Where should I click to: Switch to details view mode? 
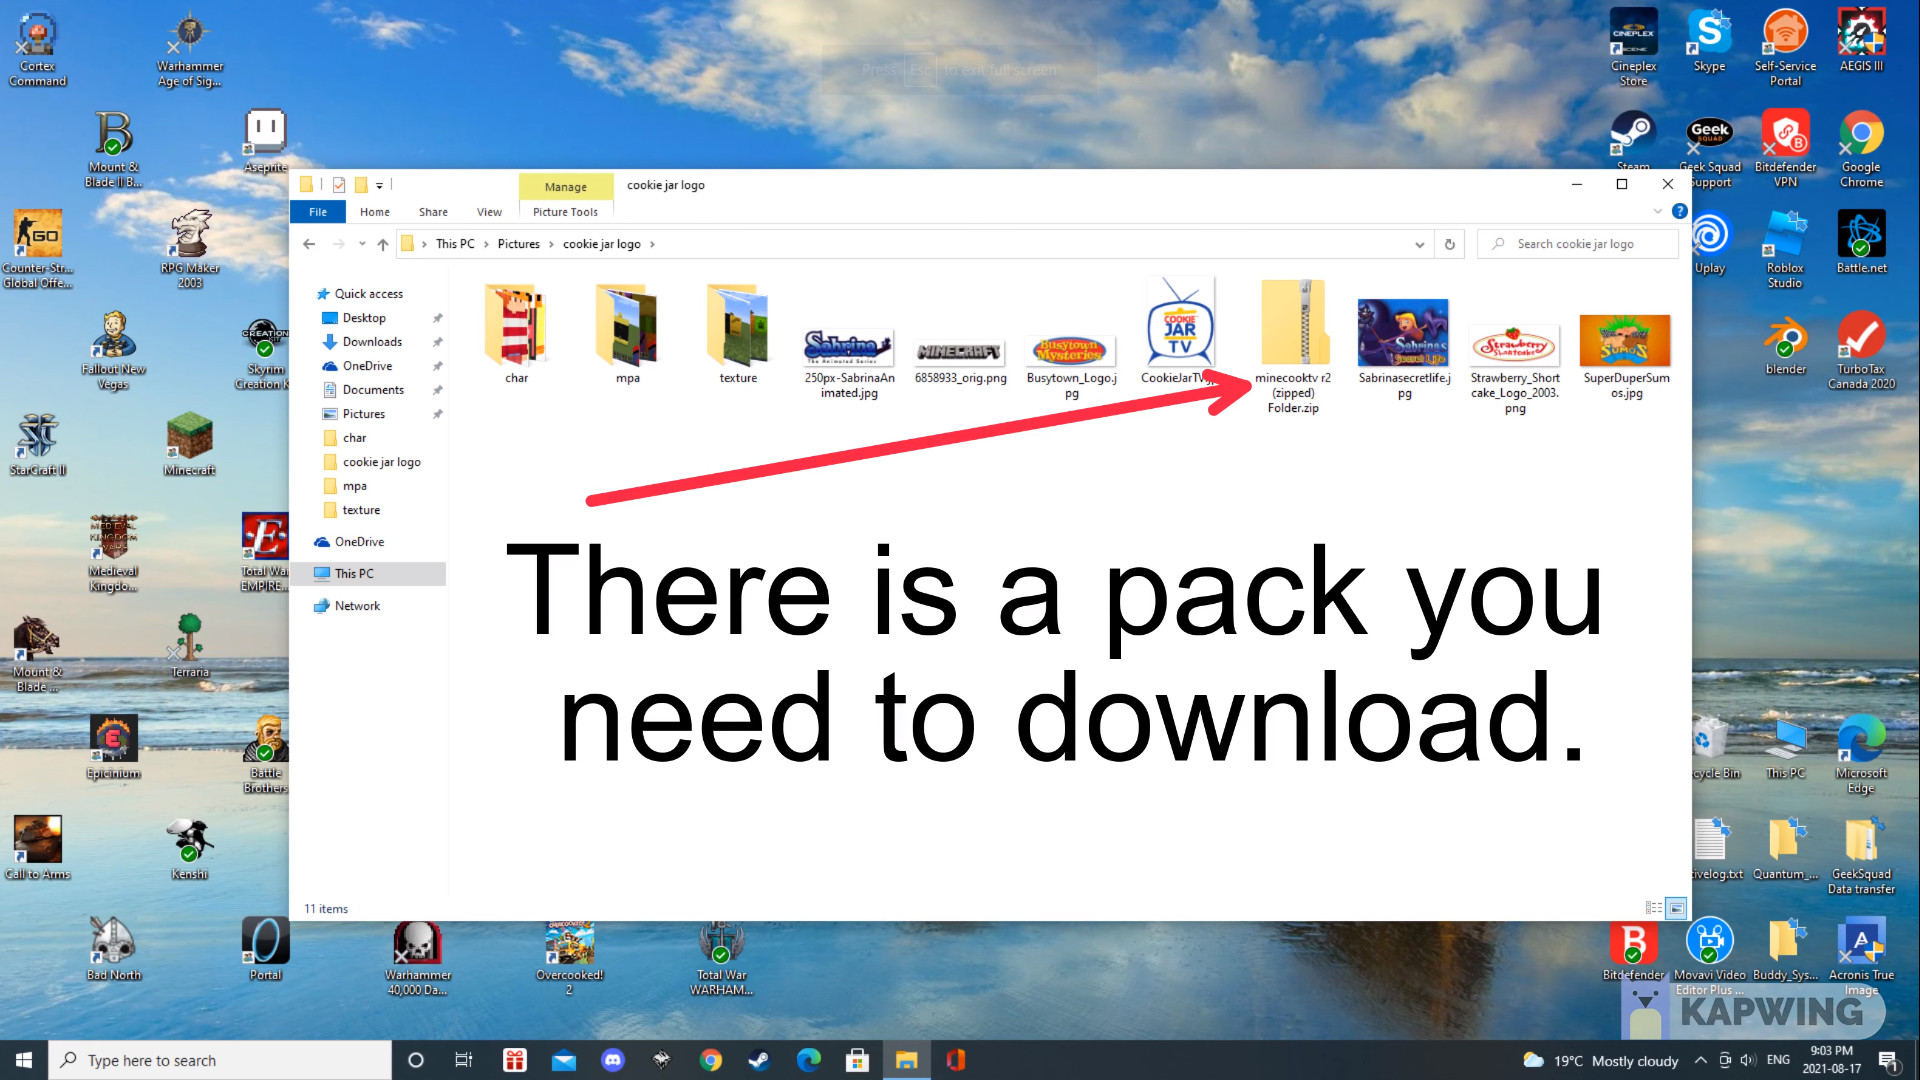[x=1653, y=908]
